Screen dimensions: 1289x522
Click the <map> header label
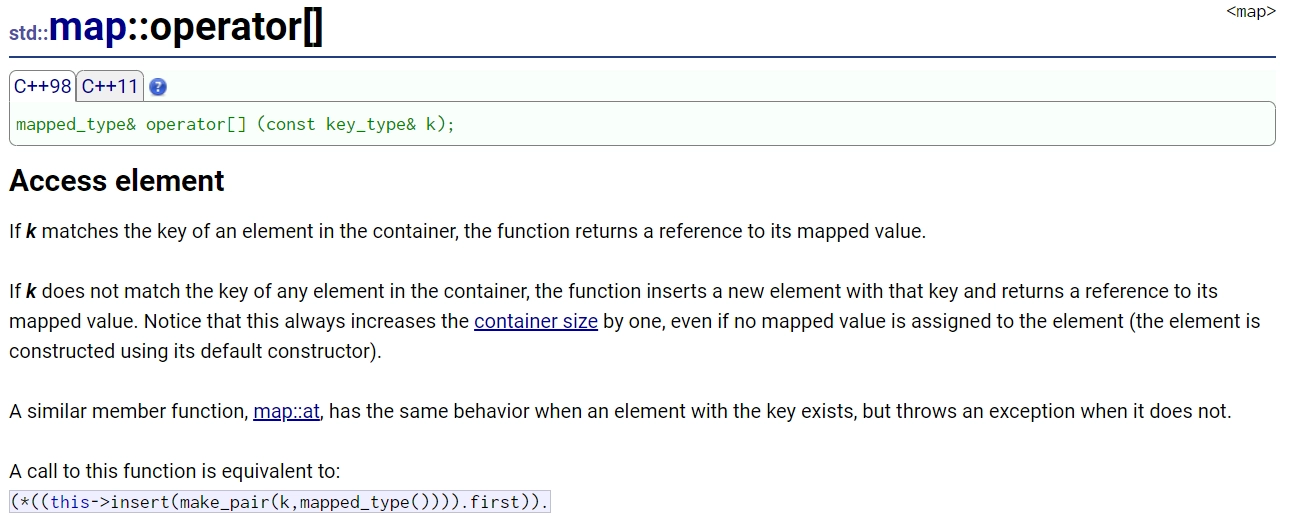[x=1251, y=12]
